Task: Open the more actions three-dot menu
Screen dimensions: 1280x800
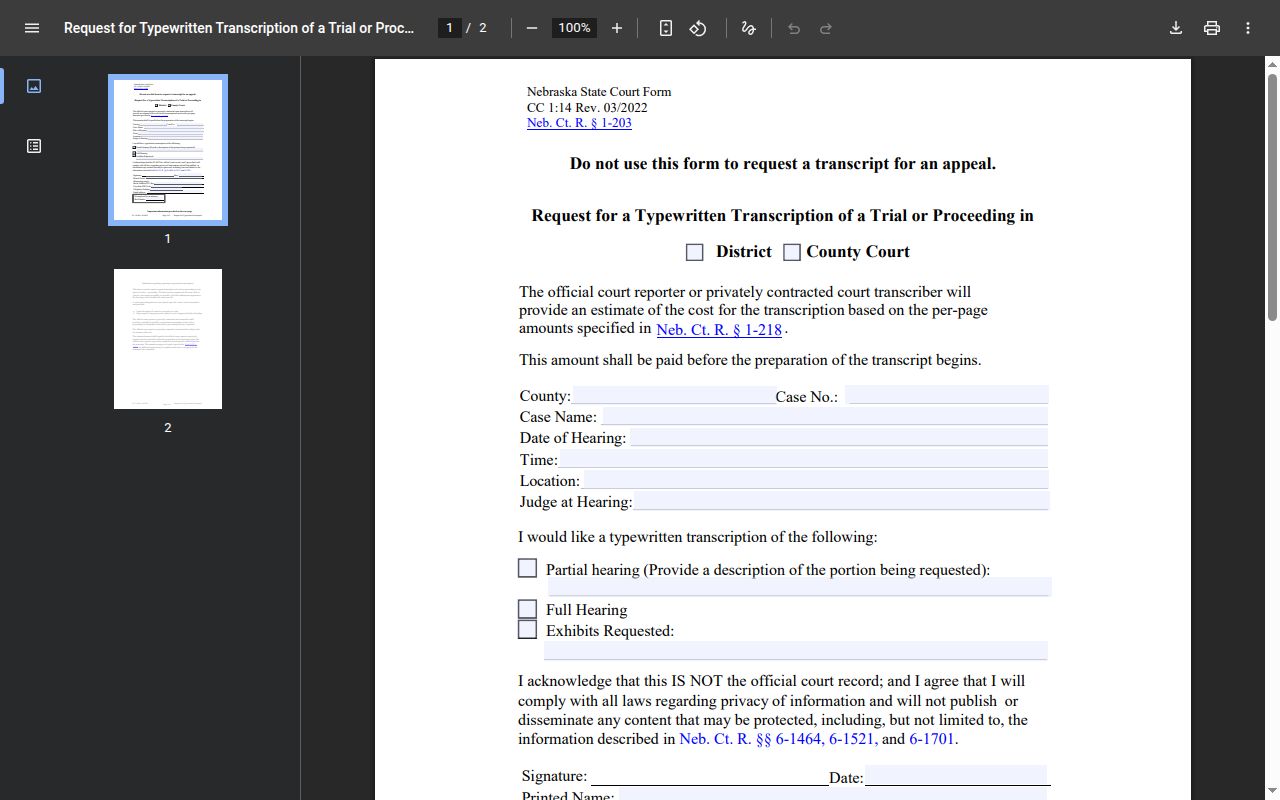Action: pos(1248,28)
